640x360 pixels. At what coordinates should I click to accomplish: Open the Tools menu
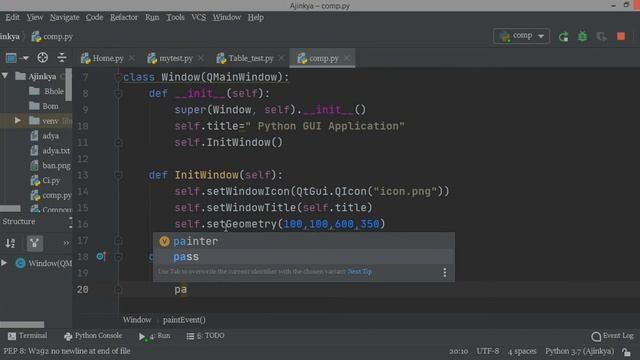point(175,17)
